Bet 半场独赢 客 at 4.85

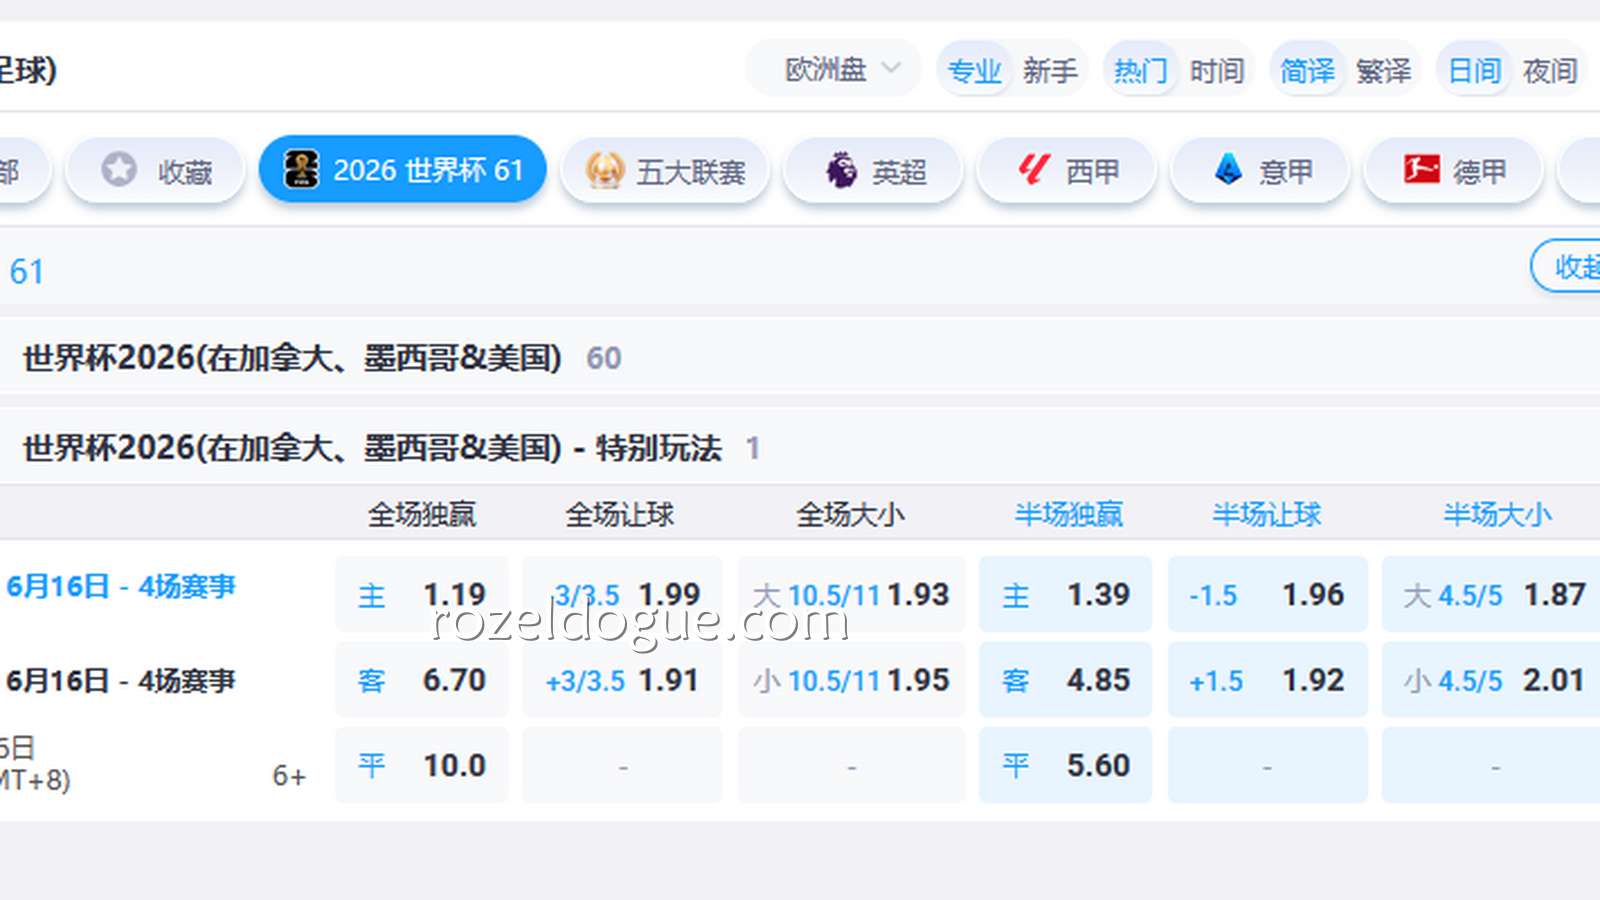pos(1065,680)
